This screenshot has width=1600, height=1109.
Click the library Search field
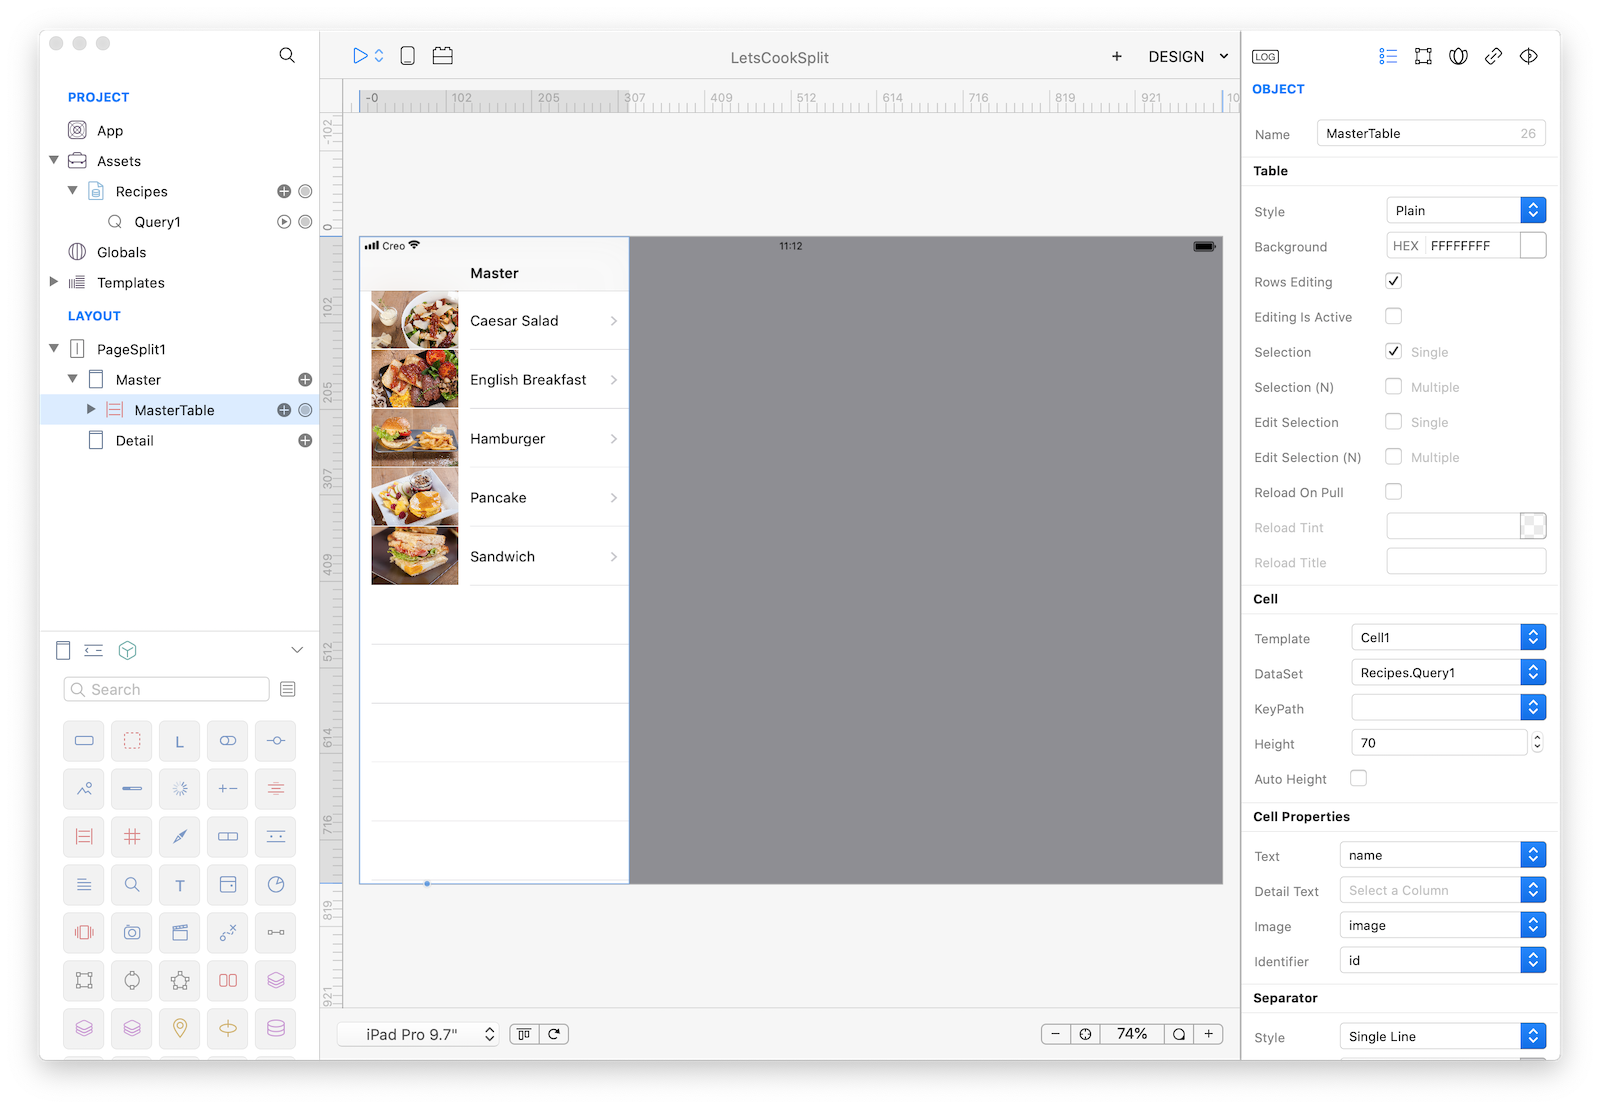(x=166, y=689)
